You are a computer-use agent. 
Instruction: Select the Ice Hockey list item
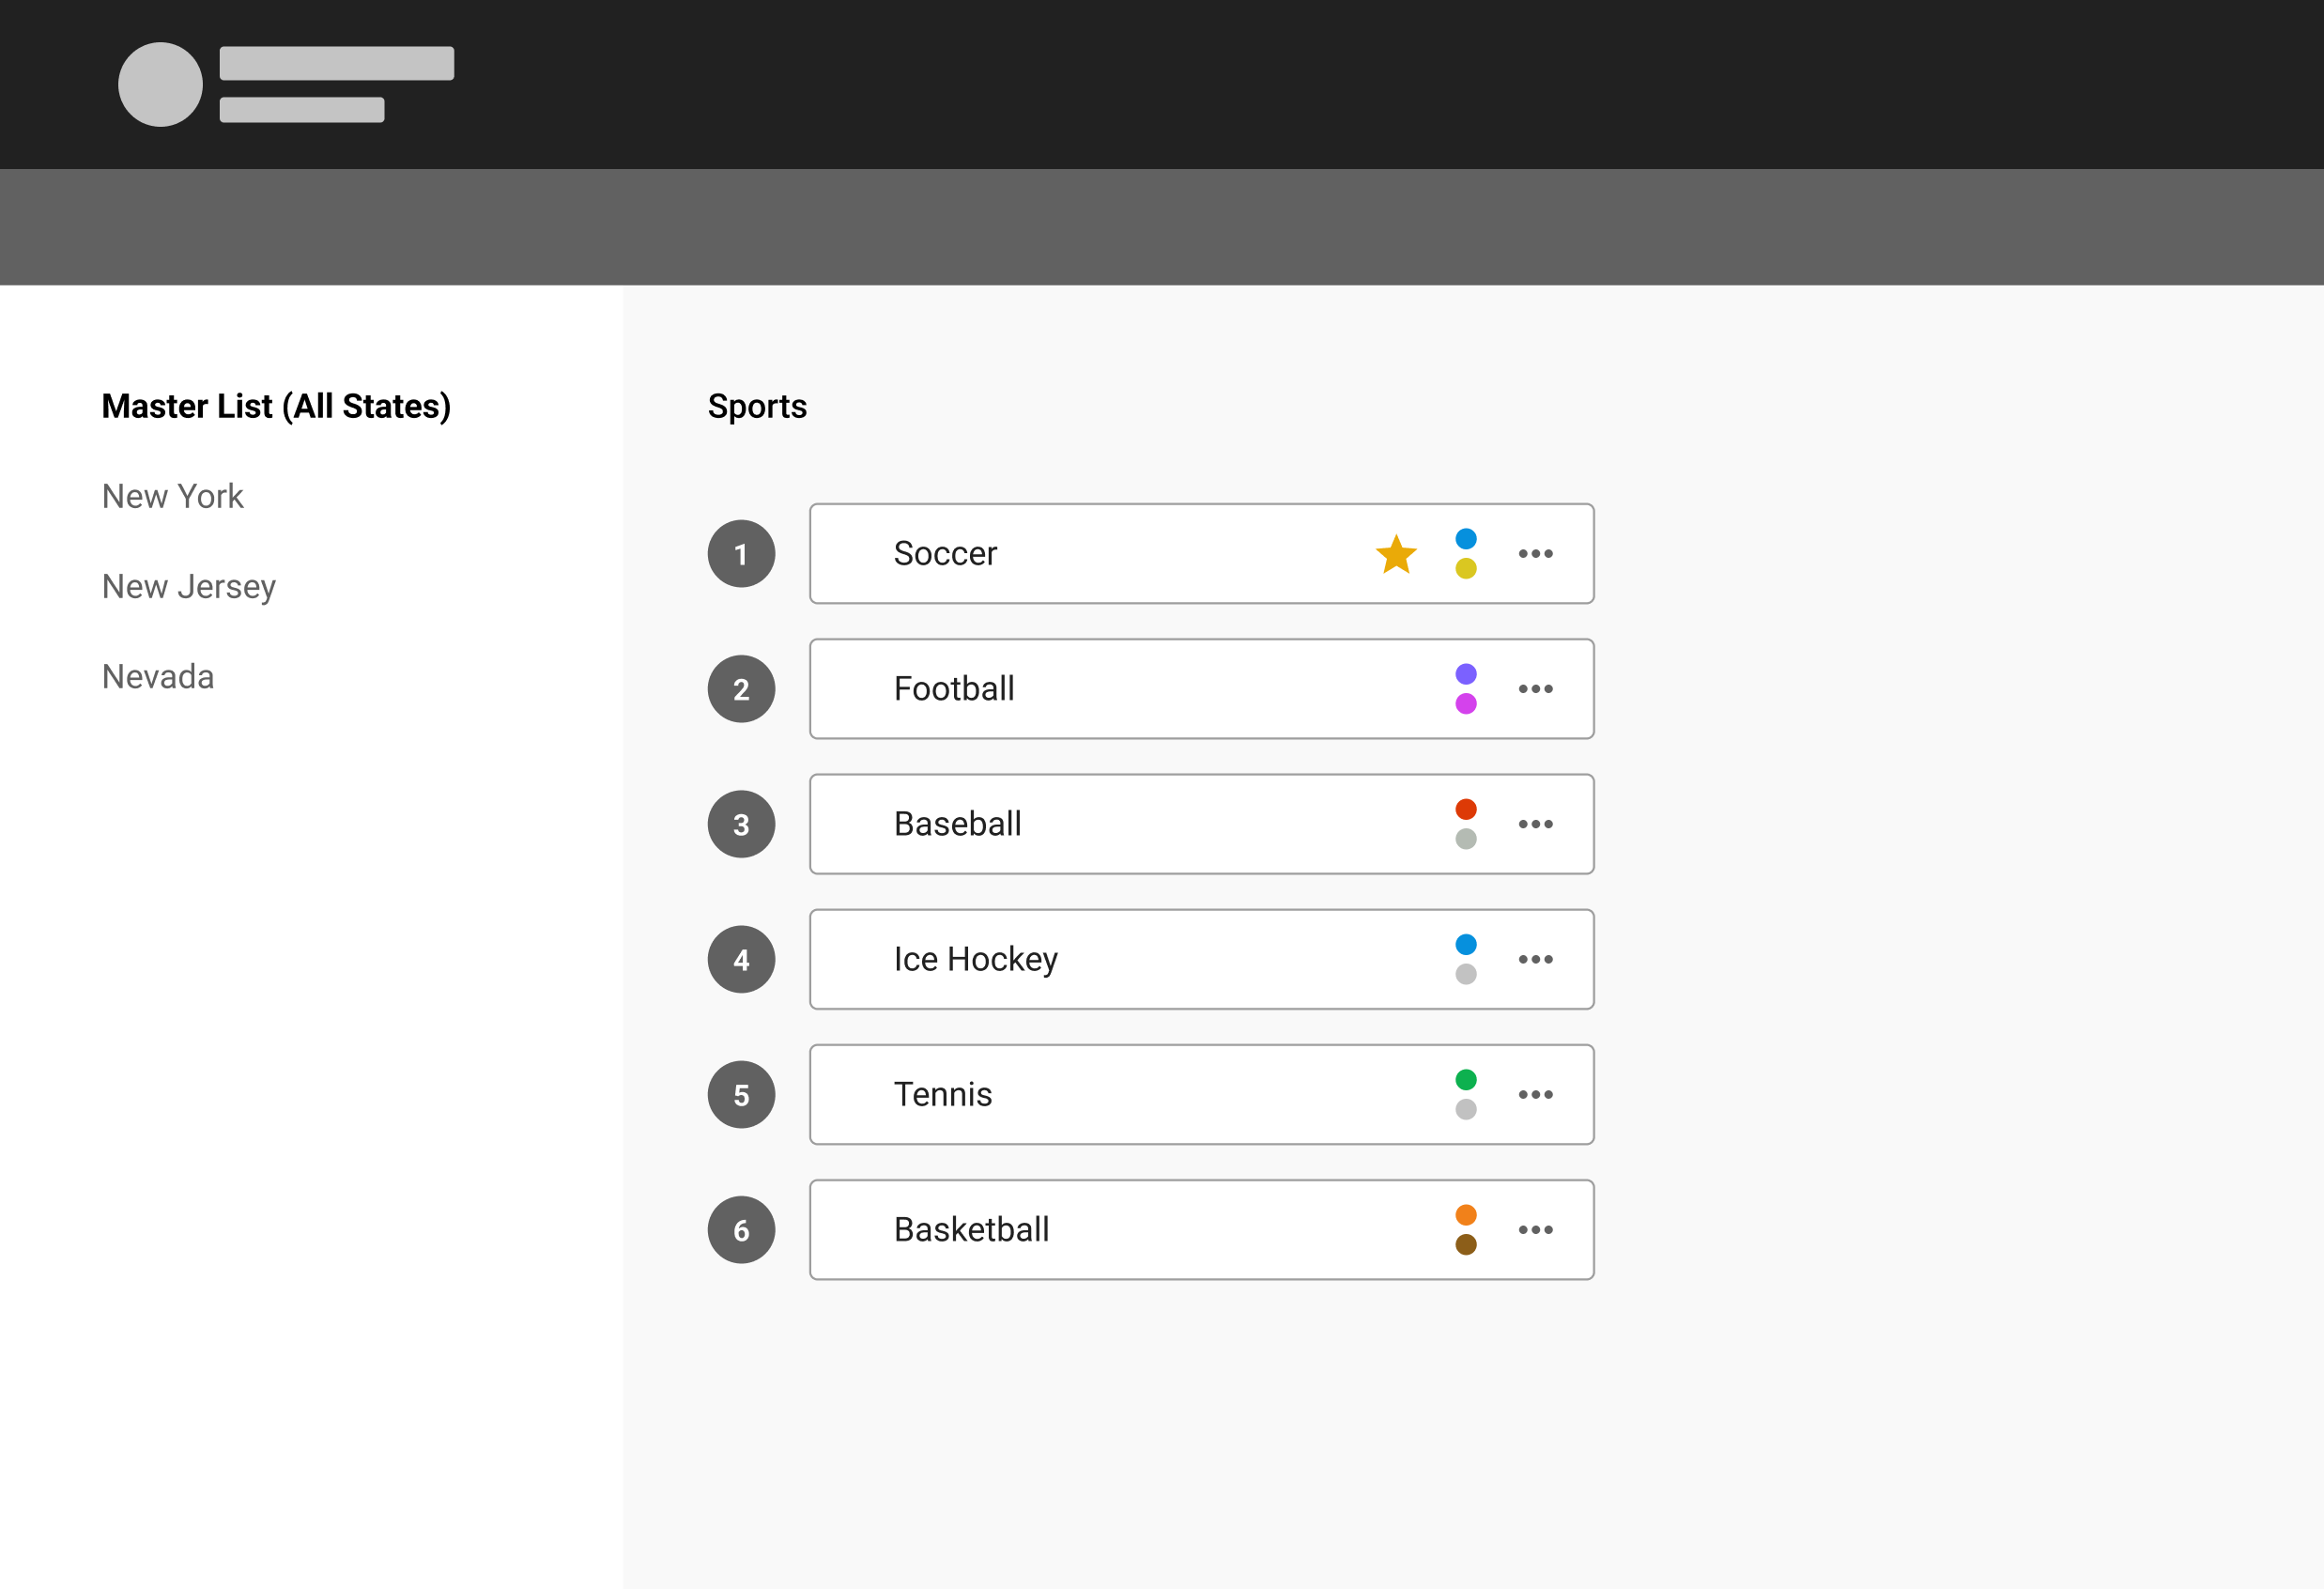[1201, 959]
